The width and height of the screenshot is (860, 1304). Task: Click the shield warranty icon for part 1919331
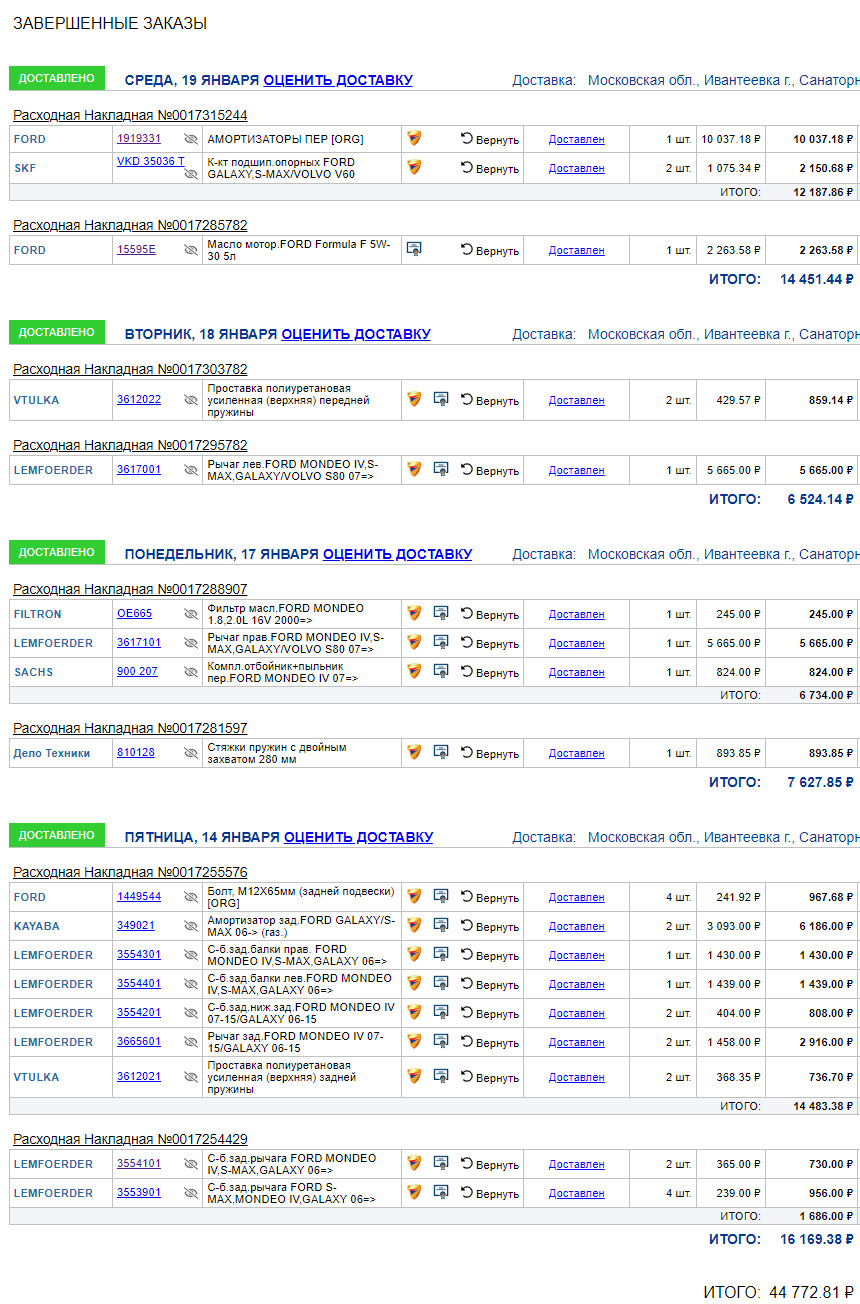point(414,139)
